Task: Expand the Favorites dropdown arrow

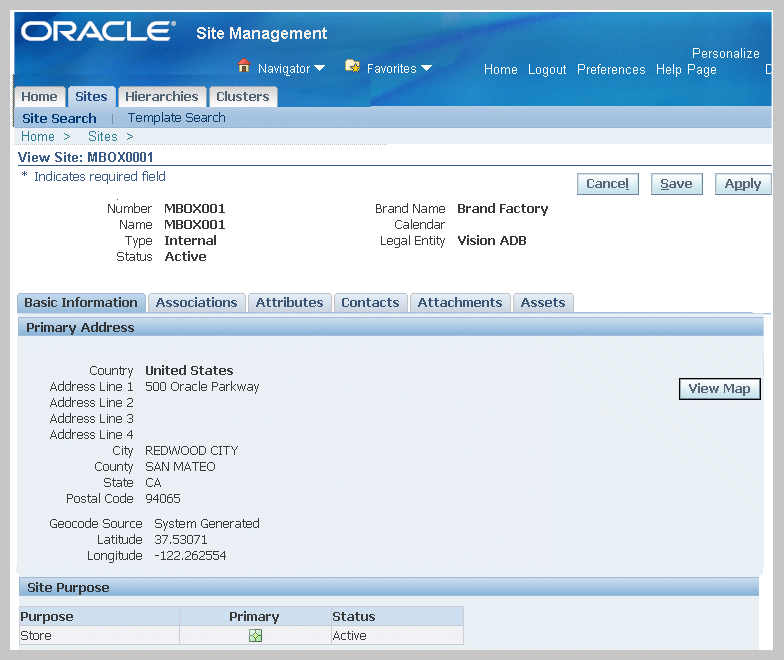Action: tap(426, 68)
